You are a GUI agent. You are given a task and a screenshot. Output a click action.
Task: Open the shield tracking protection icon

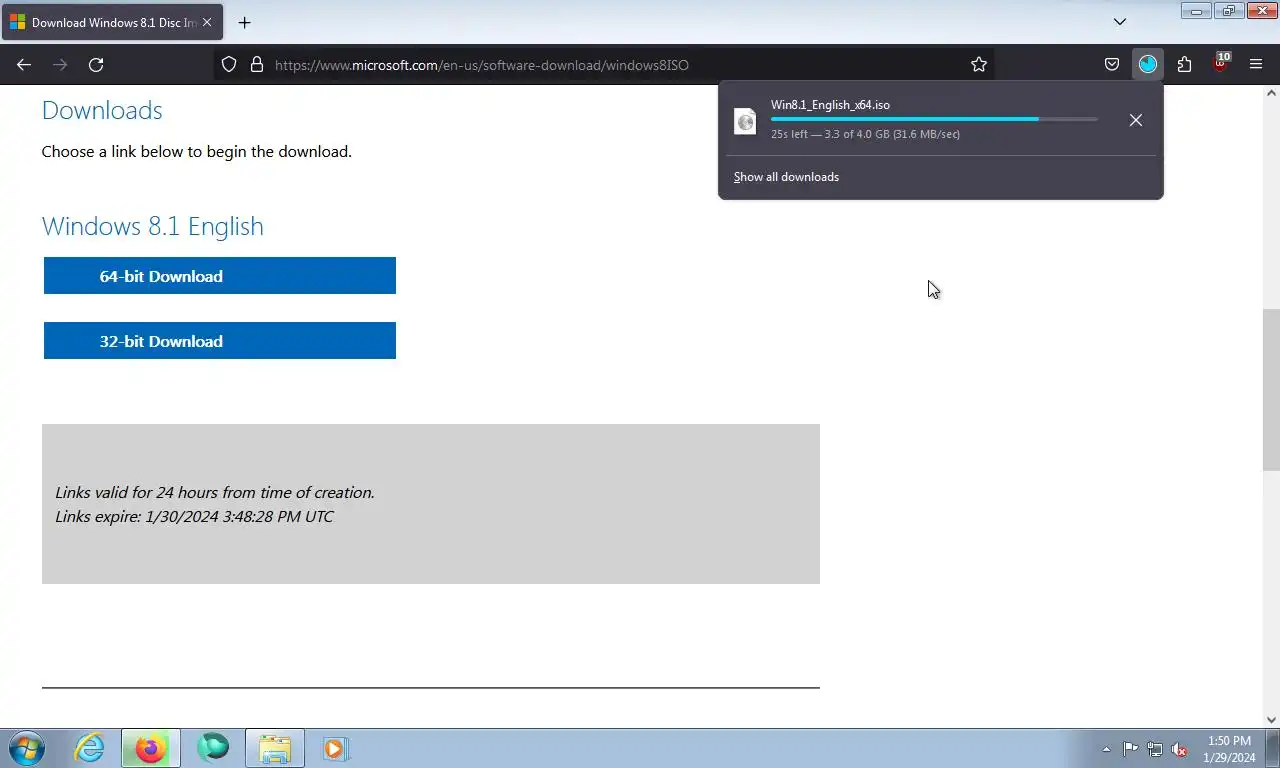tap(229, 64)
